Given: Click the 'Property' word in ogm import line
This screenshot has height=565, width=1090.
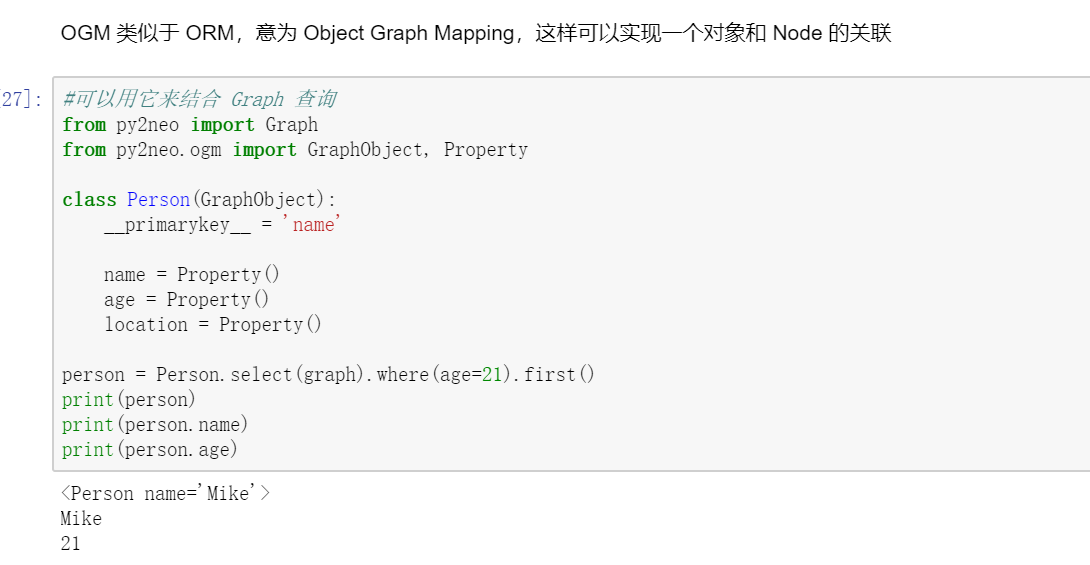Looking at the screenshot, I should (x=485, y=149).
